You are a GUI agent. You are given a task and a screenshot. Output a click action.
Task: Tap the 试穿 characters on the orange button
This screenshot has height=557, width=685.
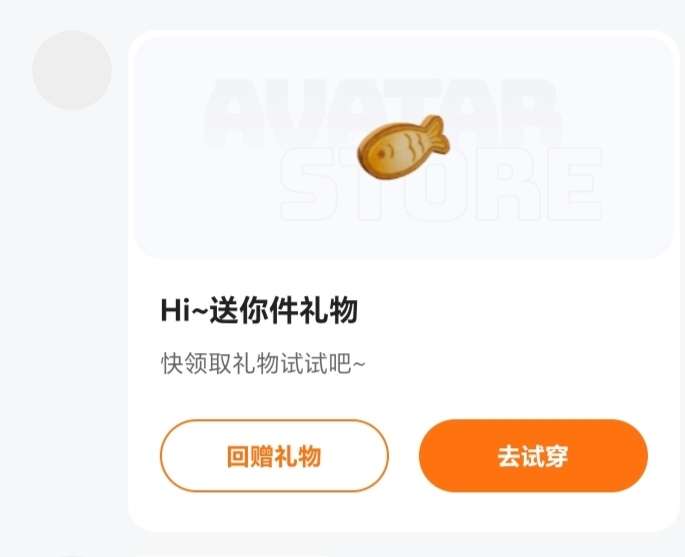point(545,457)
